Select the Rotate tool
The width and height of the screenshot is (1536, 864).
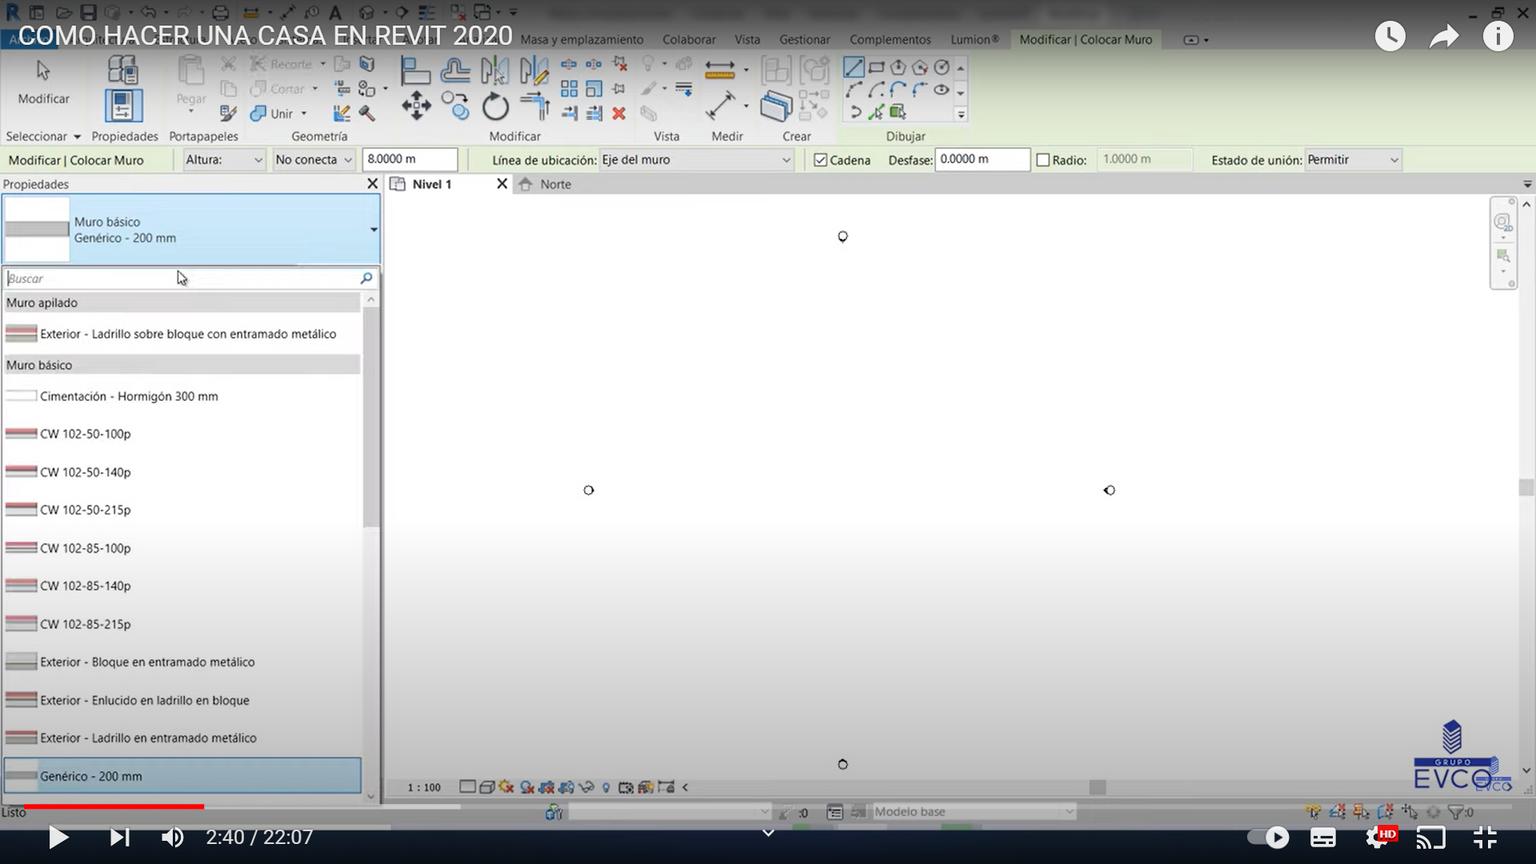(495, 106)
